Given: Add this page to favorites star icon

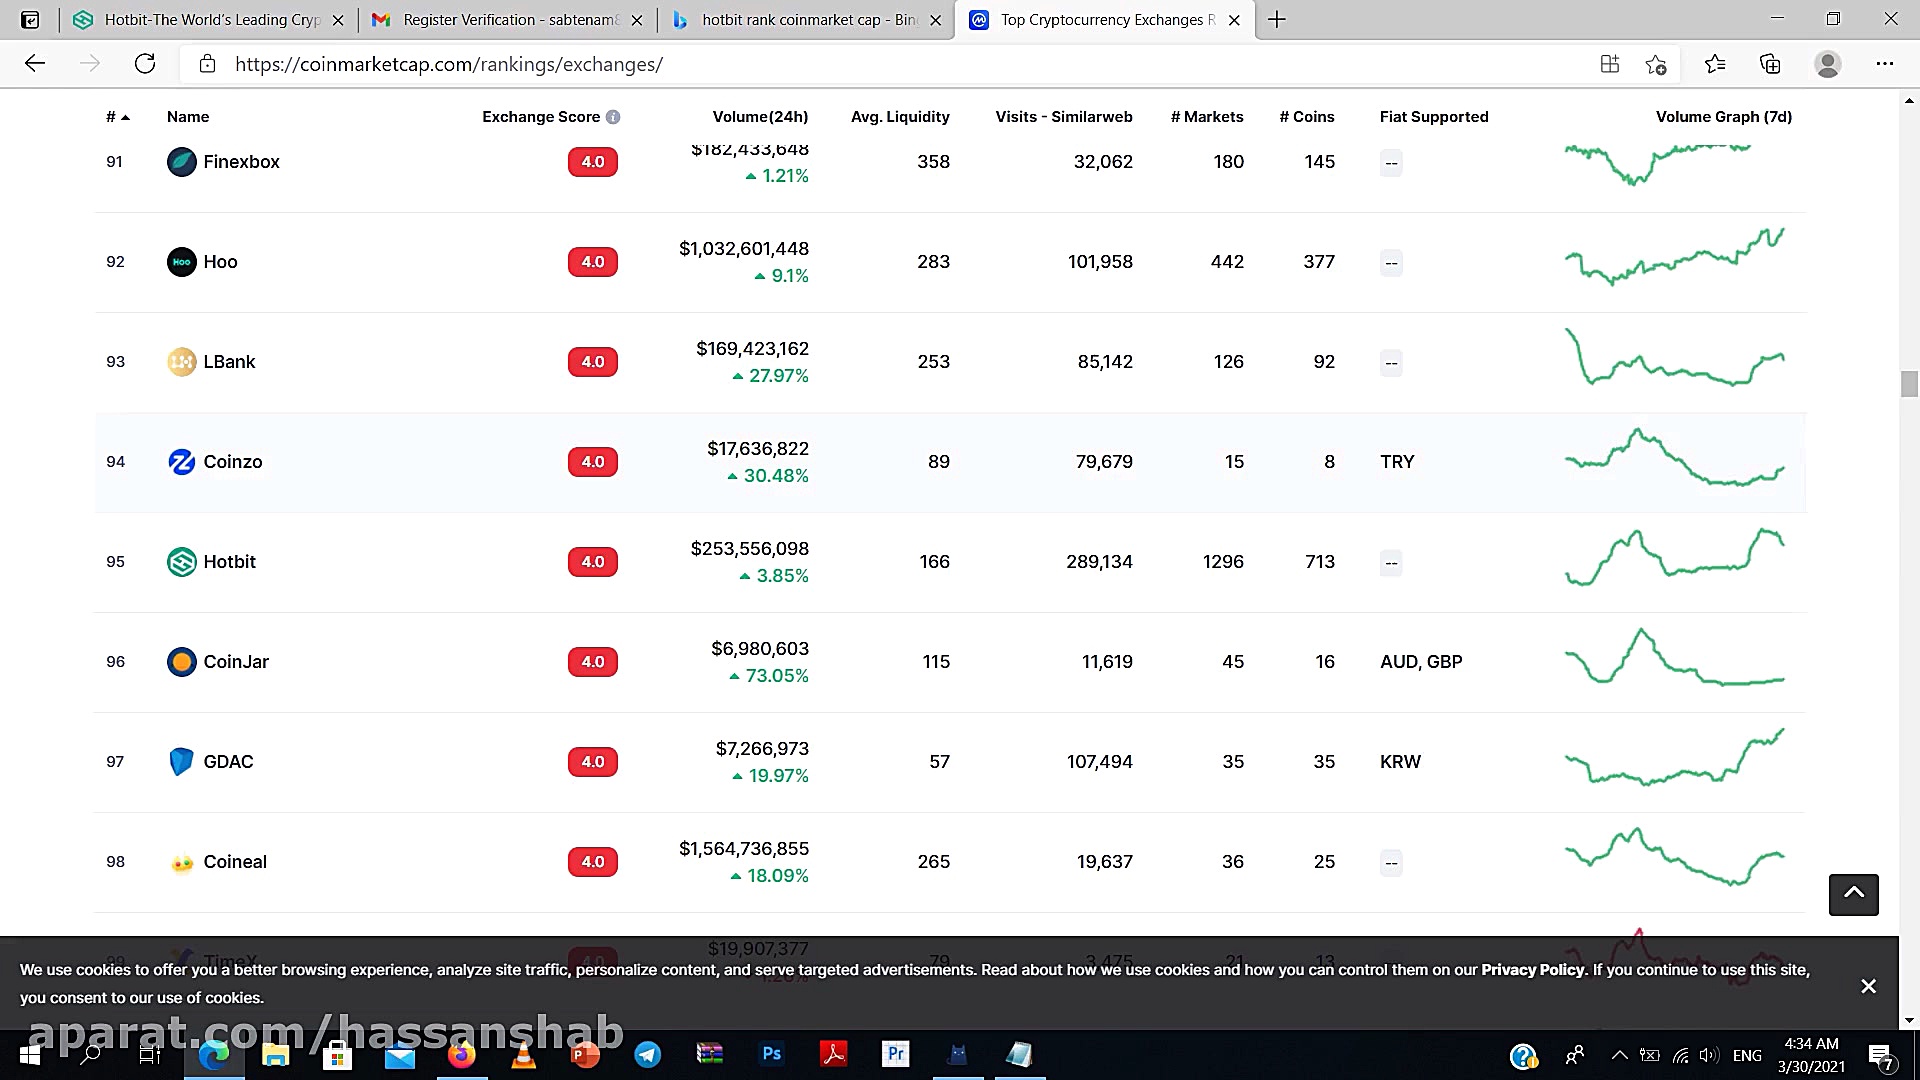Looking at the screenshot, I should (1656, 64).
